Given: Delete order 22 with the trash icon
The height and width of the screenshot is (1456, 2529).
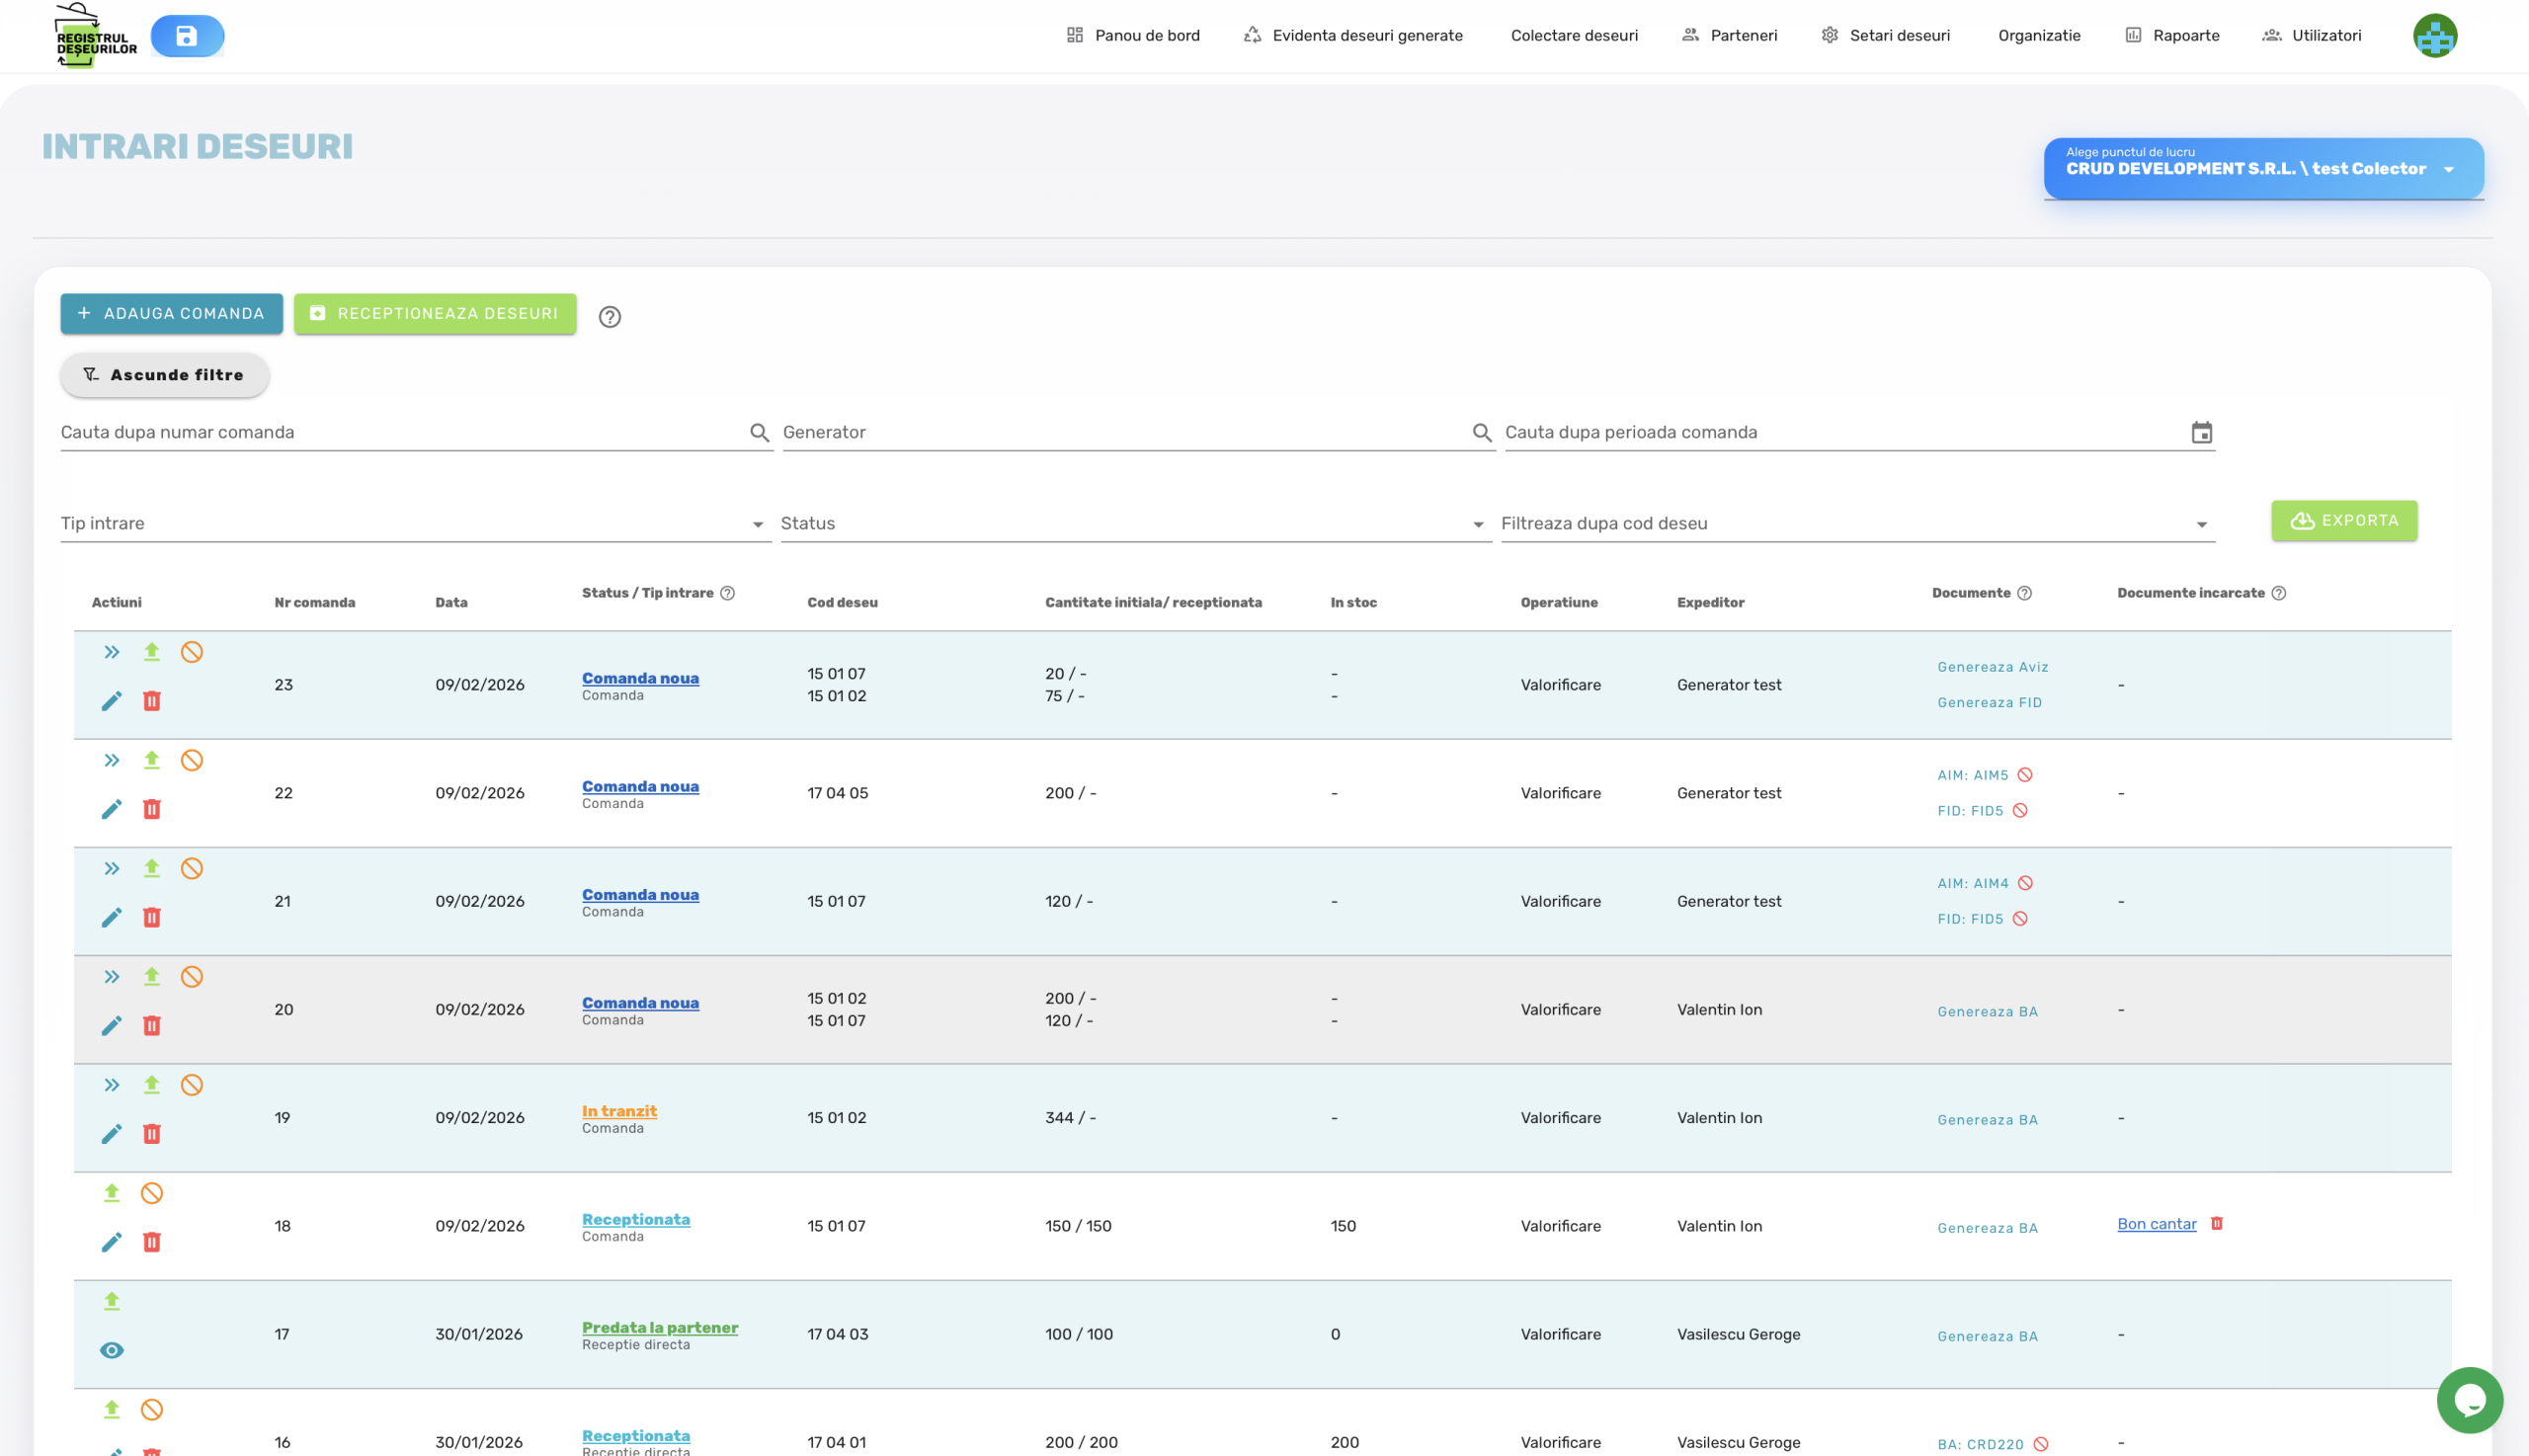Looking at the screenshot, I should (152, 809).
